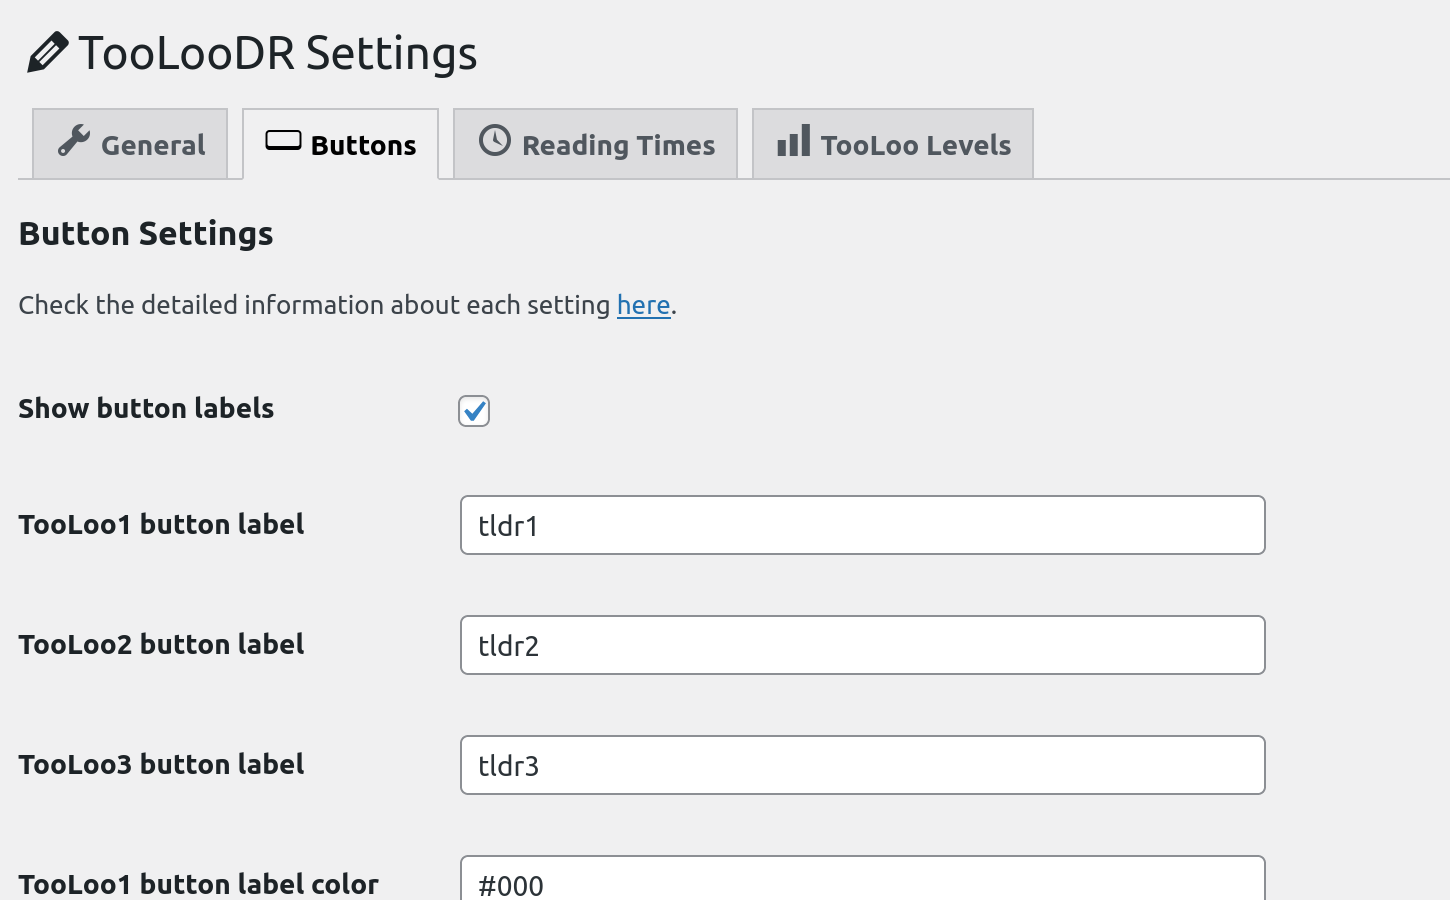Click the 'TooLoo3 button label' caption

[161, 764]
